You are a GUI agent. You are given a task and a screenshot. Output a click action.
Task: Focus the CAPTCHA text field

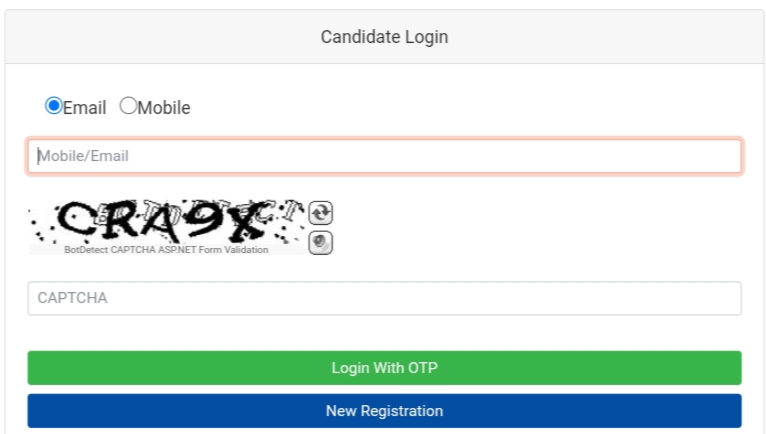tap(384, 298)
